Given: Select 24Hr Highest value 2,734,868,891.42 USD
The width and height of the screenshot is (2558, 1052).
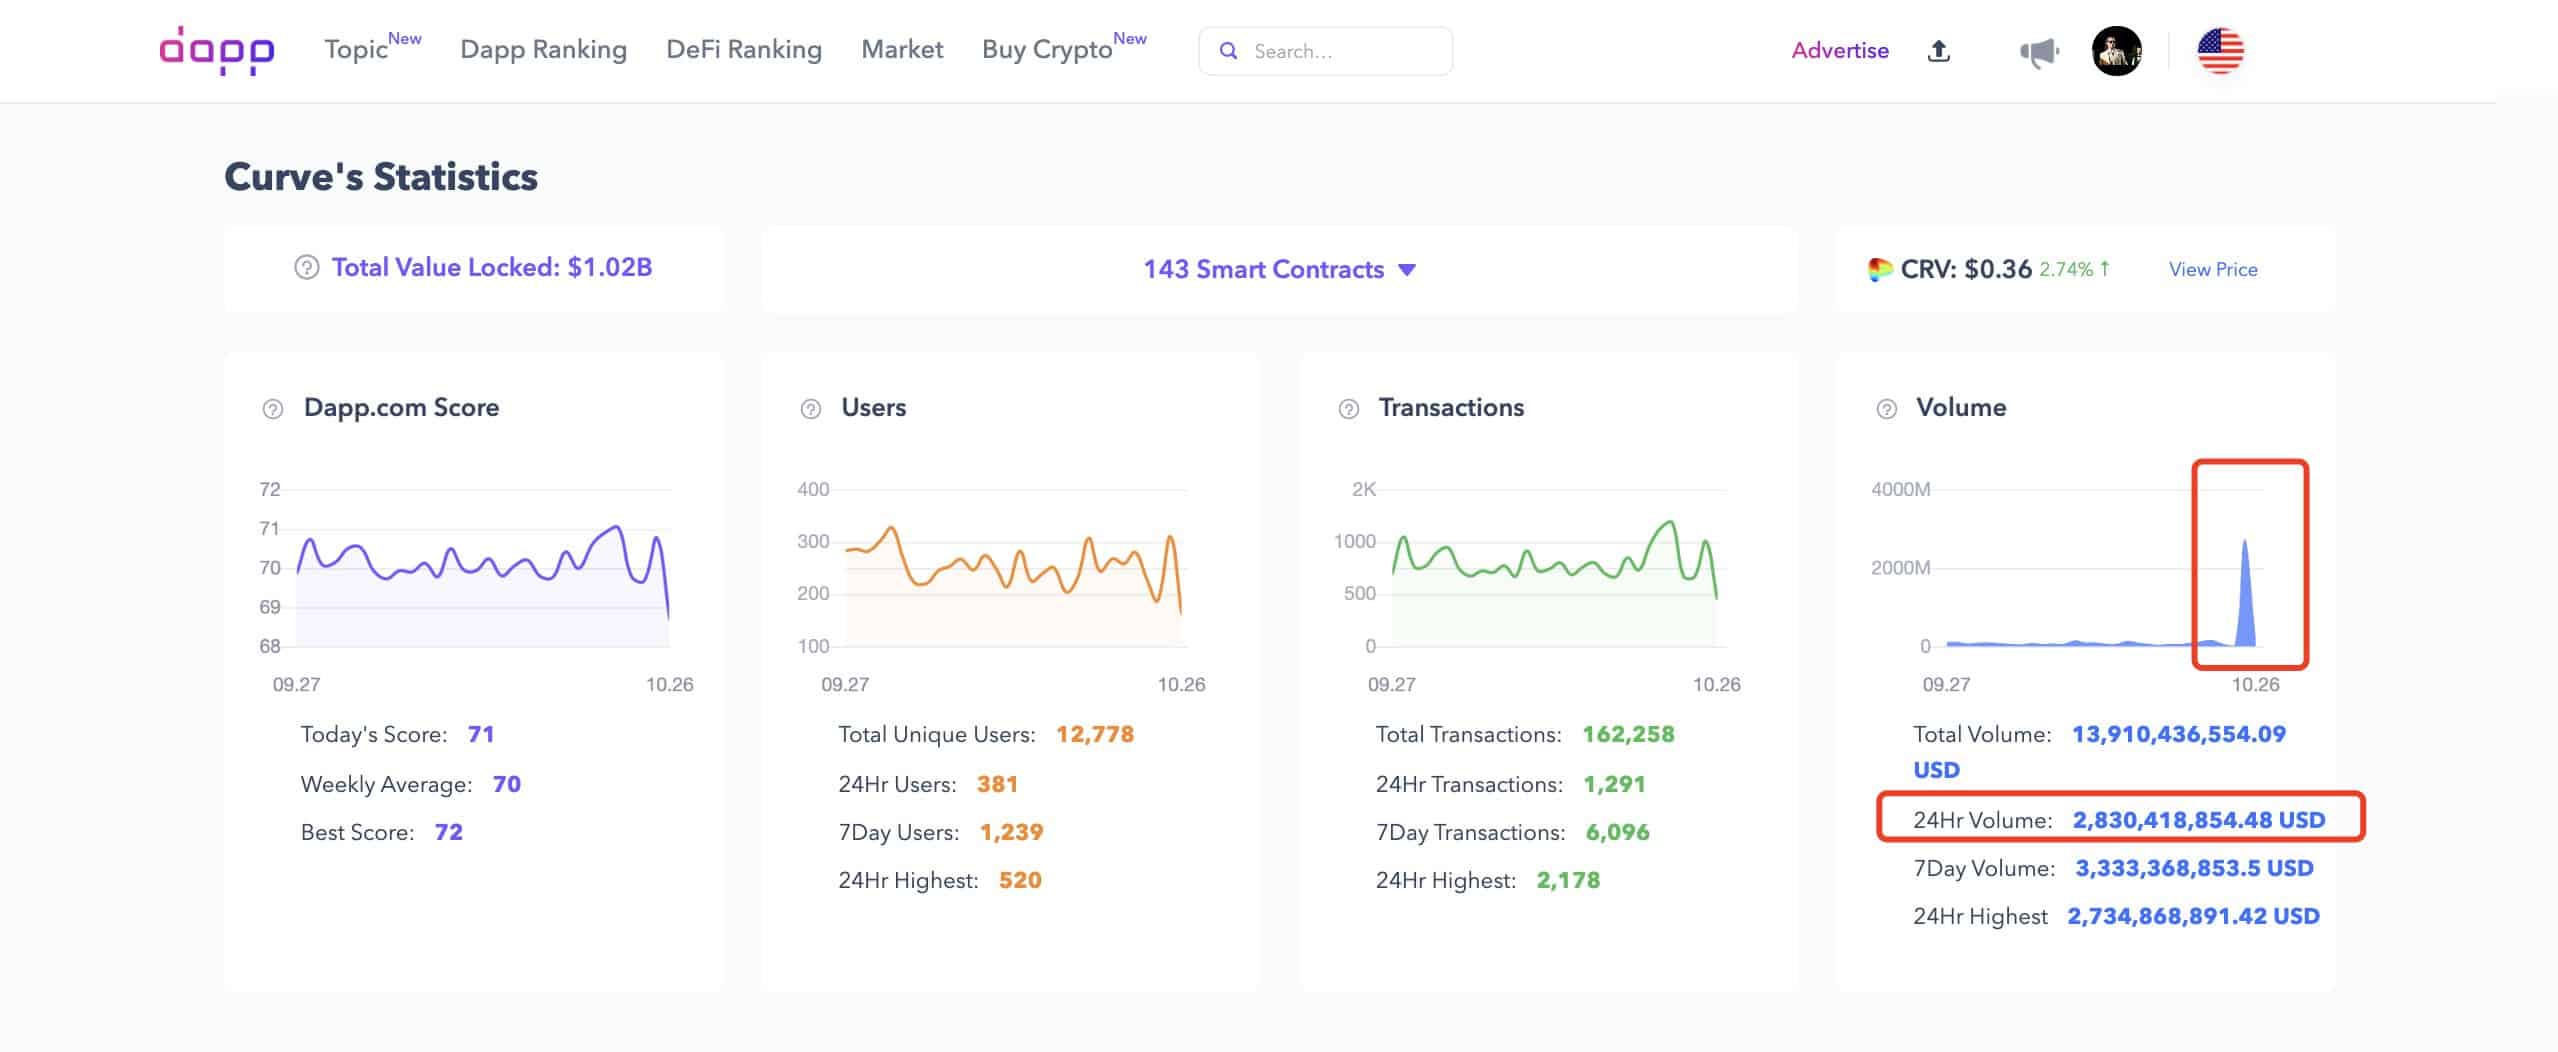Looking at the screenshot, I should [x=2193, y=916].
